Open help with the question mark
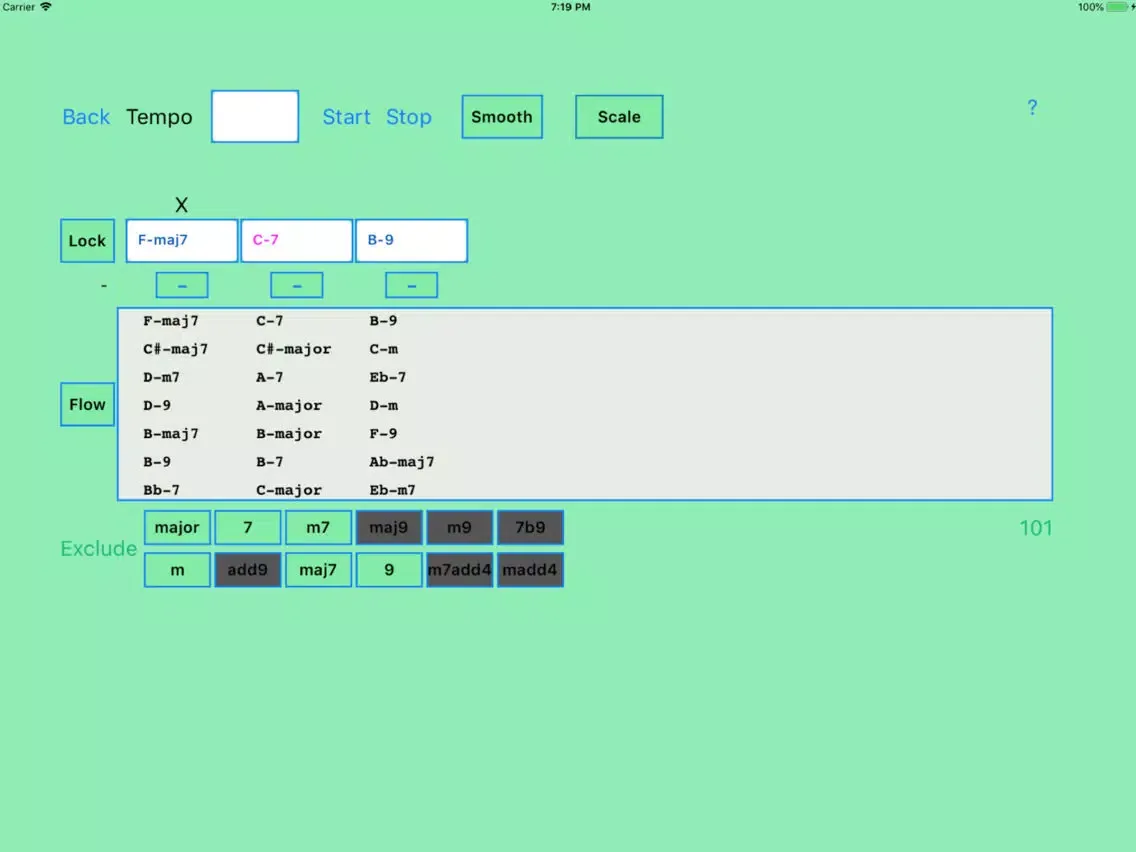Viewport: 1136px width, 852px height. coord(1032,108)
